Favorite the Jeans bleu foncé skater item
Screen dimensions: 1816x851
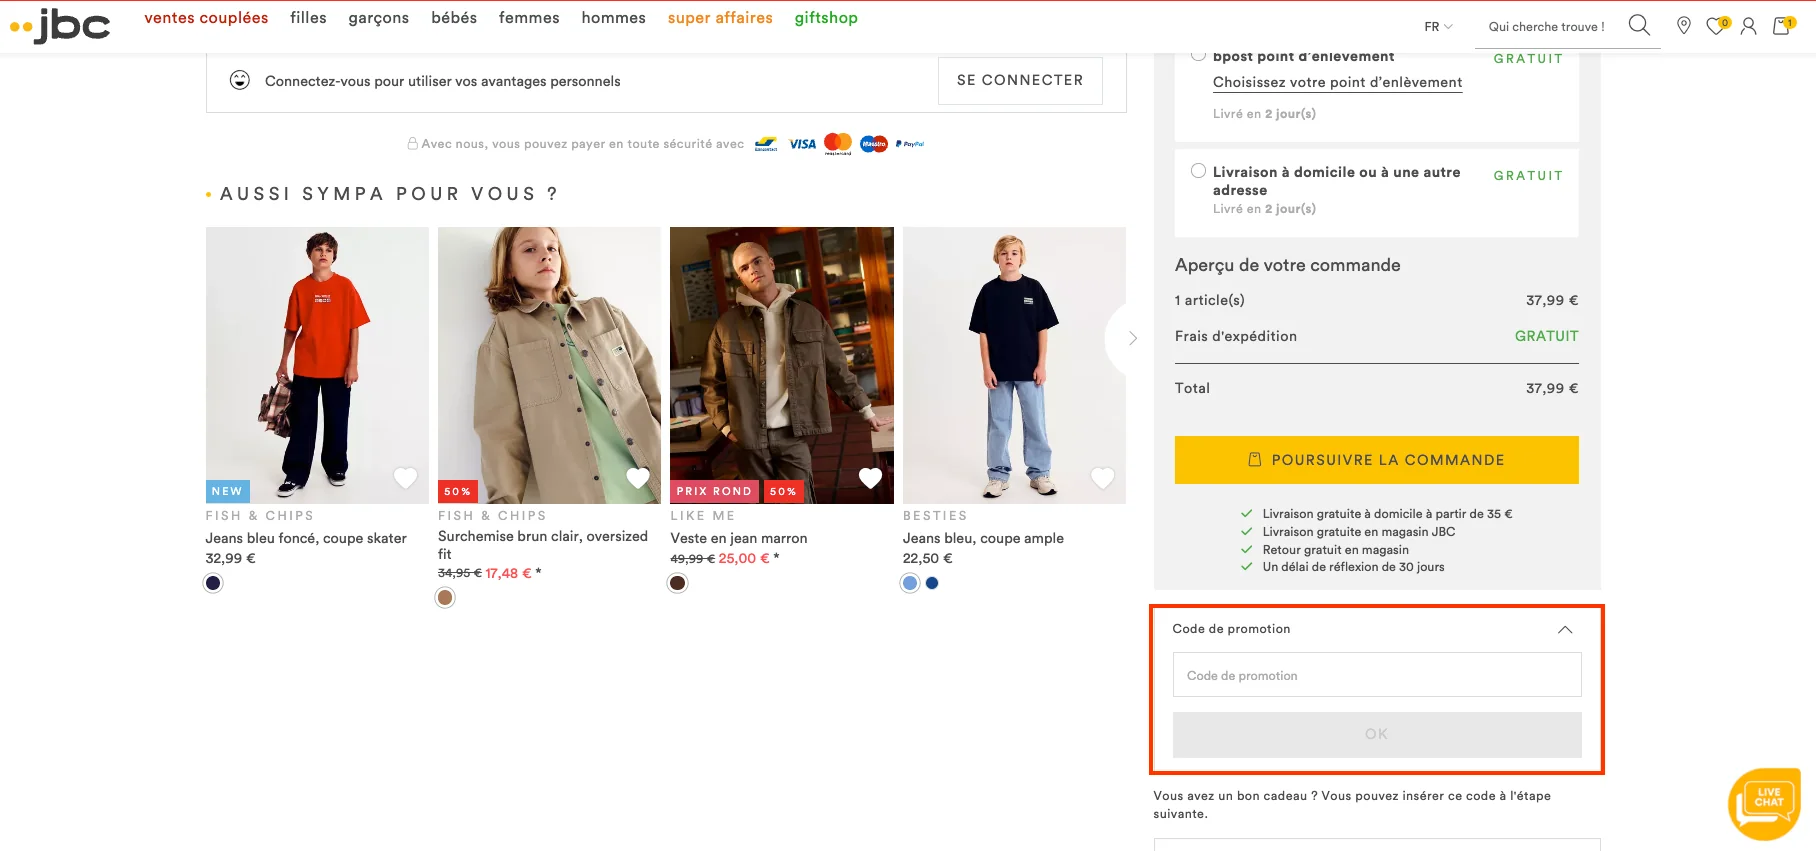click(x=405, y=478)
